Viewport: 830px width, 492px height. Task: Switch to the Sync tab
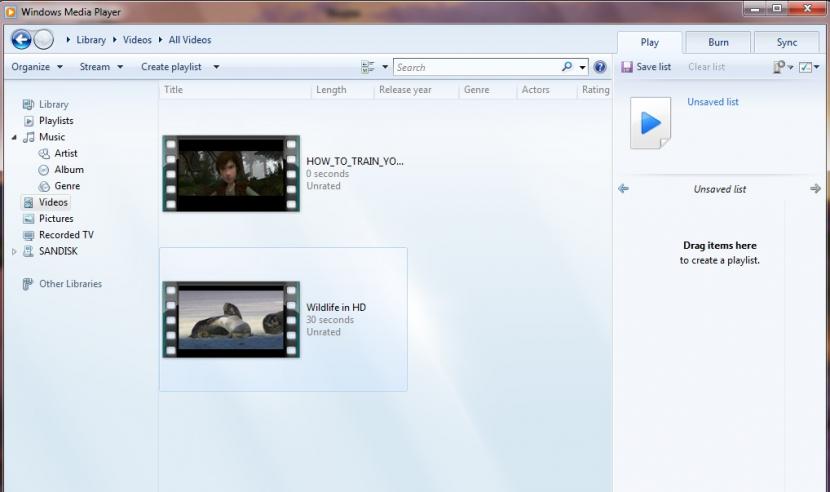click(x=787, y=42)
